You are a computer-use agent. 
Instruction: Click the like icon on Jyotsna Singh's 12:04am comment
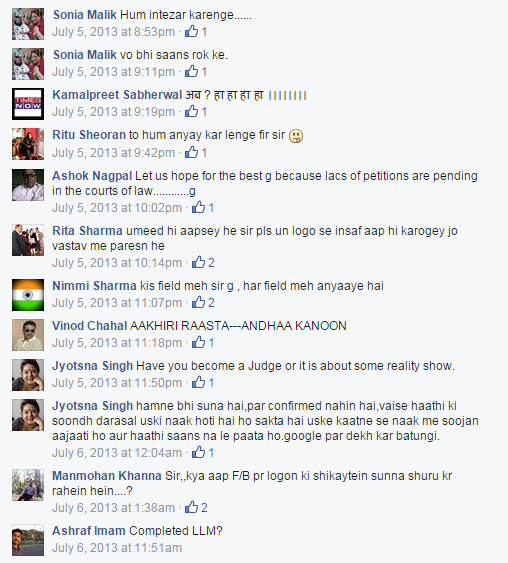click(199, 452)
